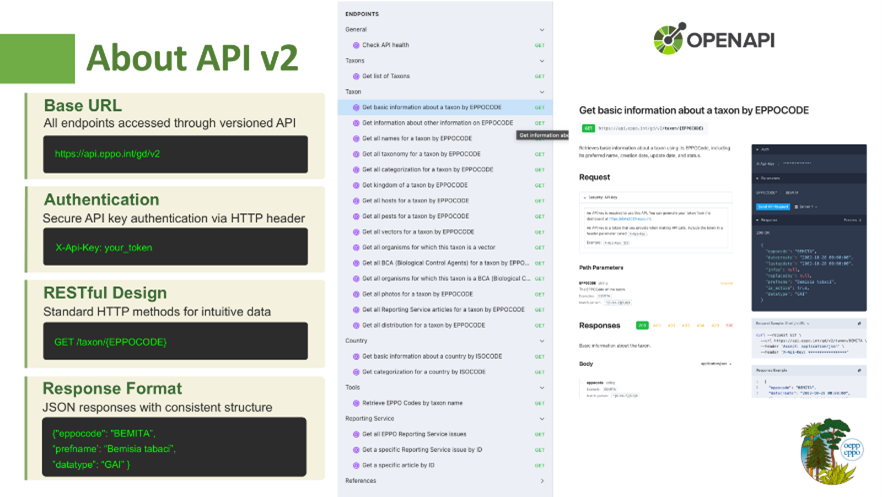This screenshot has width=882, height=497.
Task: Click the copy icon on Response Example panel
Action: (859, 370)
